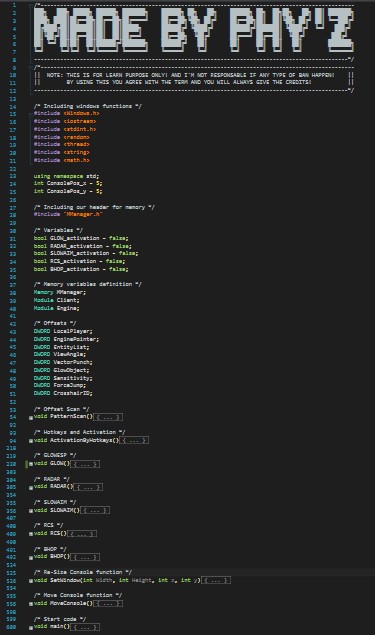Place cursor on #include <string> line
The image size is (375, 635).
[62, 152]
